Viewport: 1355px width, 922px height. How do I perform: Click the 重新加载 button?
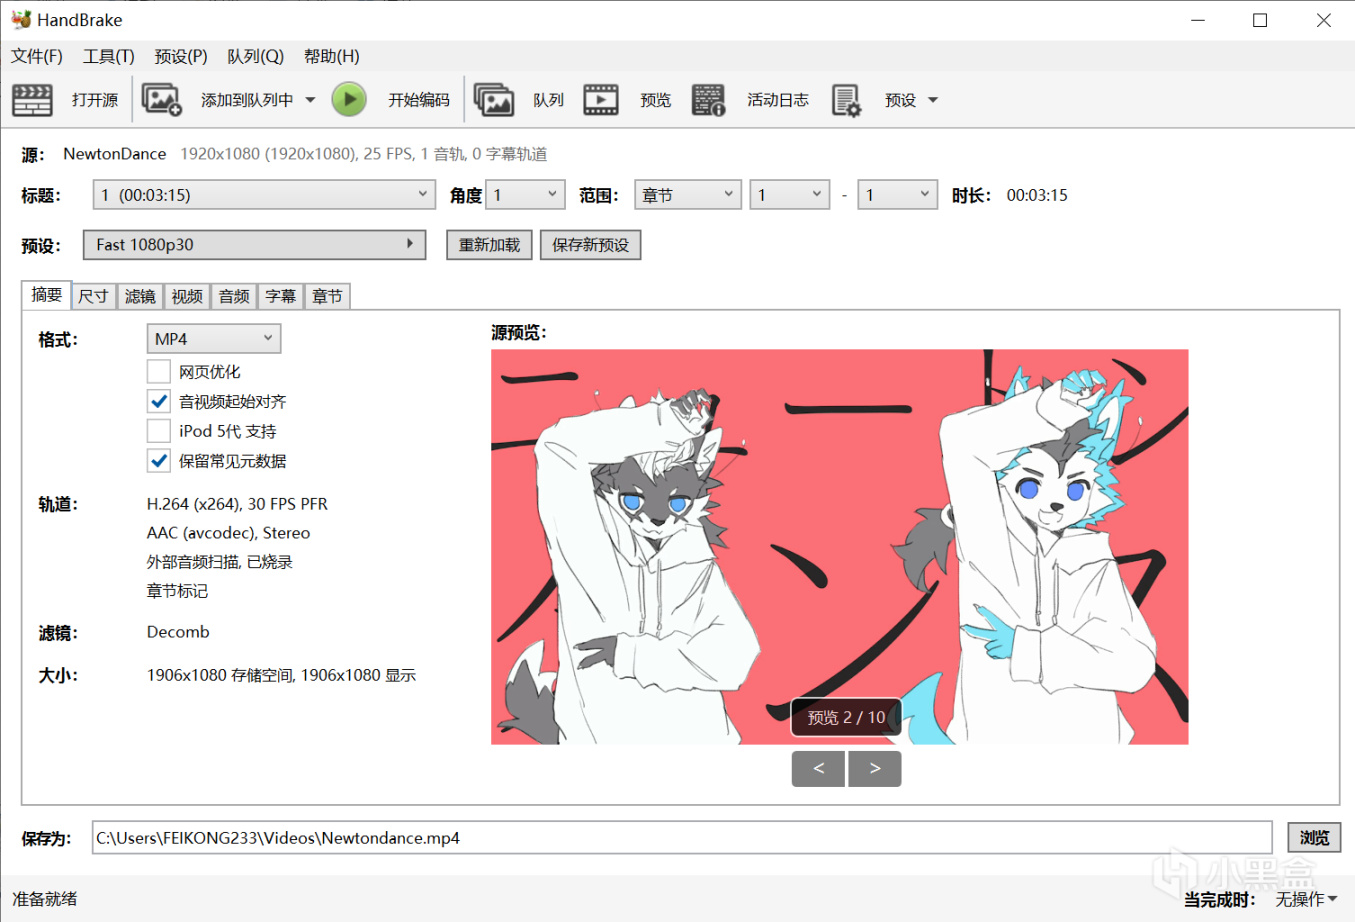(x=490, y=245)
